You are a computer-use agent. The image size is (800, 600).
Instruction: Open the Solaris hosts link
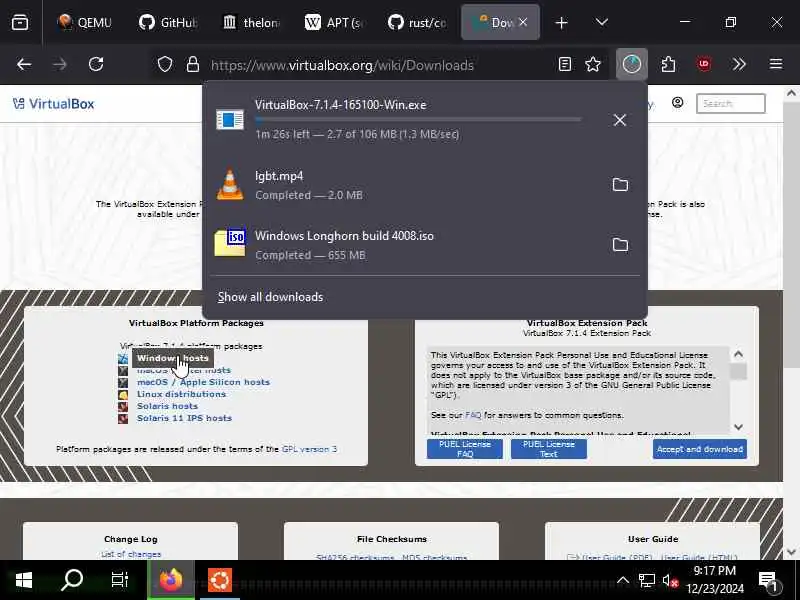[x=167, y=406]
